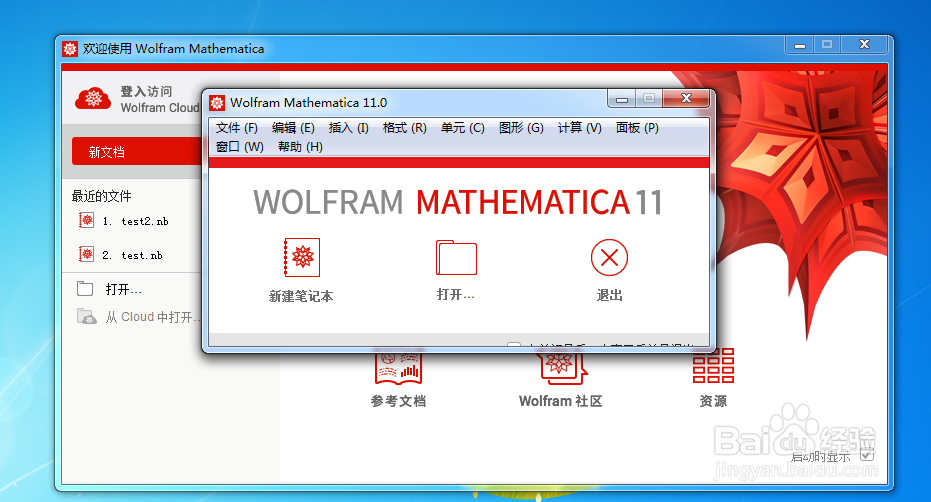Click the 最近的文件 heading
This screenshot has height=502, width=931.
(x=102, y=196)
